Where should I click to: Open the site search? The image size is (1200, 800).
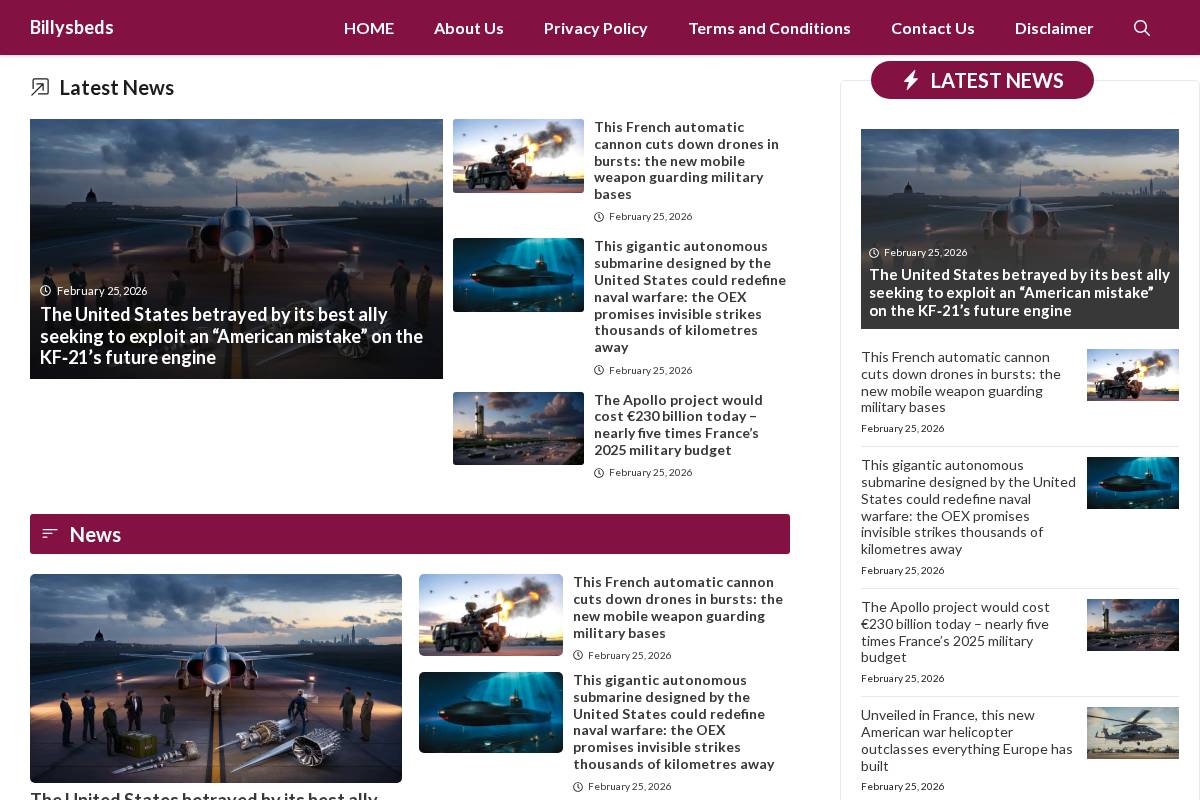[x=1142, y=28]
